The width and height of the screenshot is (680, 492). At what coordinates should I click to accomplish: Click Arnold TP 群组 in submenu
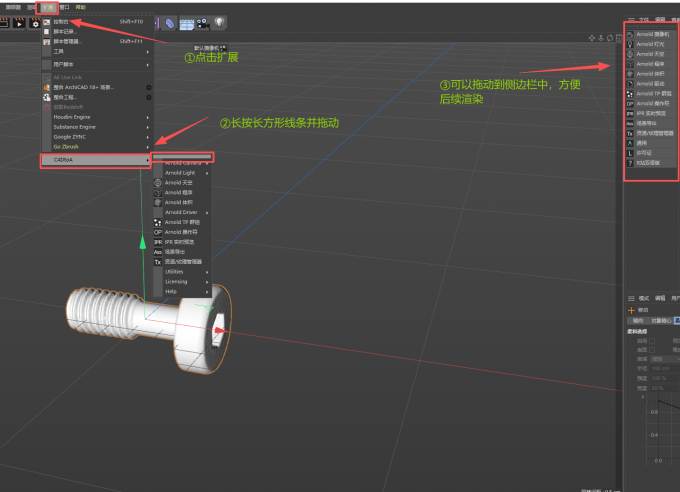click(182, 222)
